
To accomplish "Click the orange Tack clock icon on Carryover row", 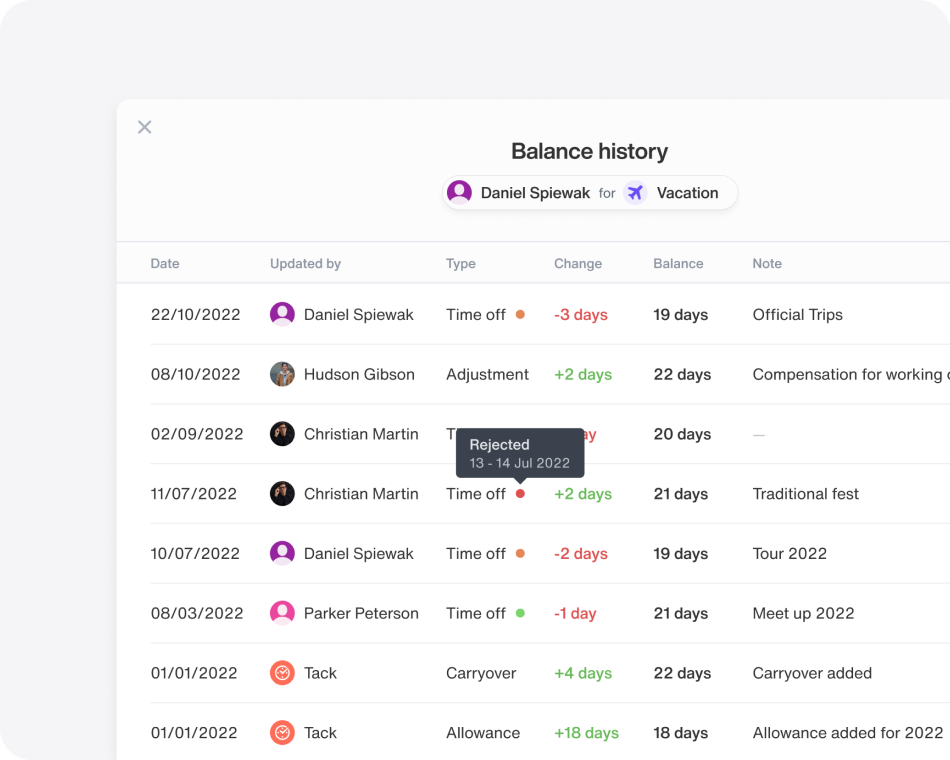I will coord(282,673).
